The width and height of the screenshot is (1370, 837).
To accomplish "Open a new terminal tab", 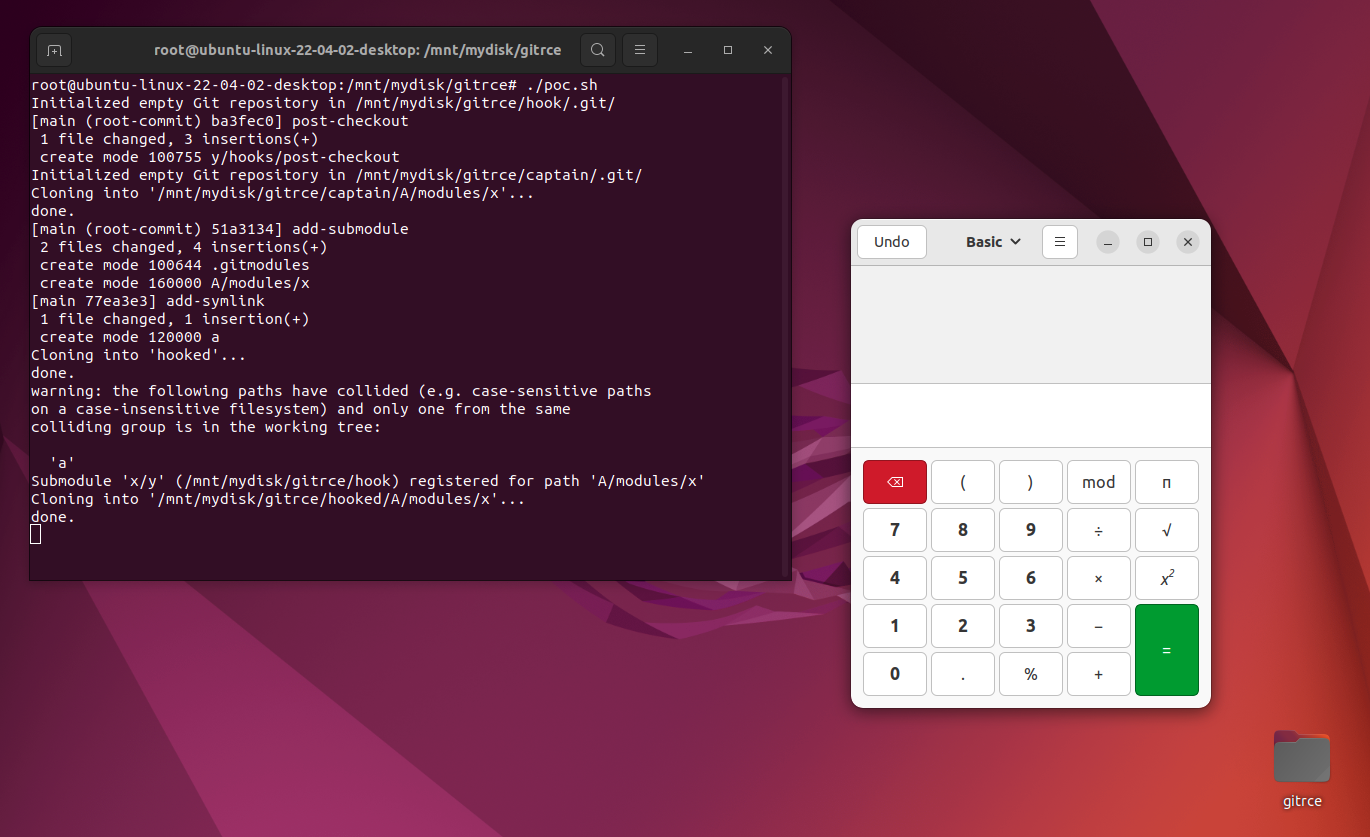I will [53, 49].
